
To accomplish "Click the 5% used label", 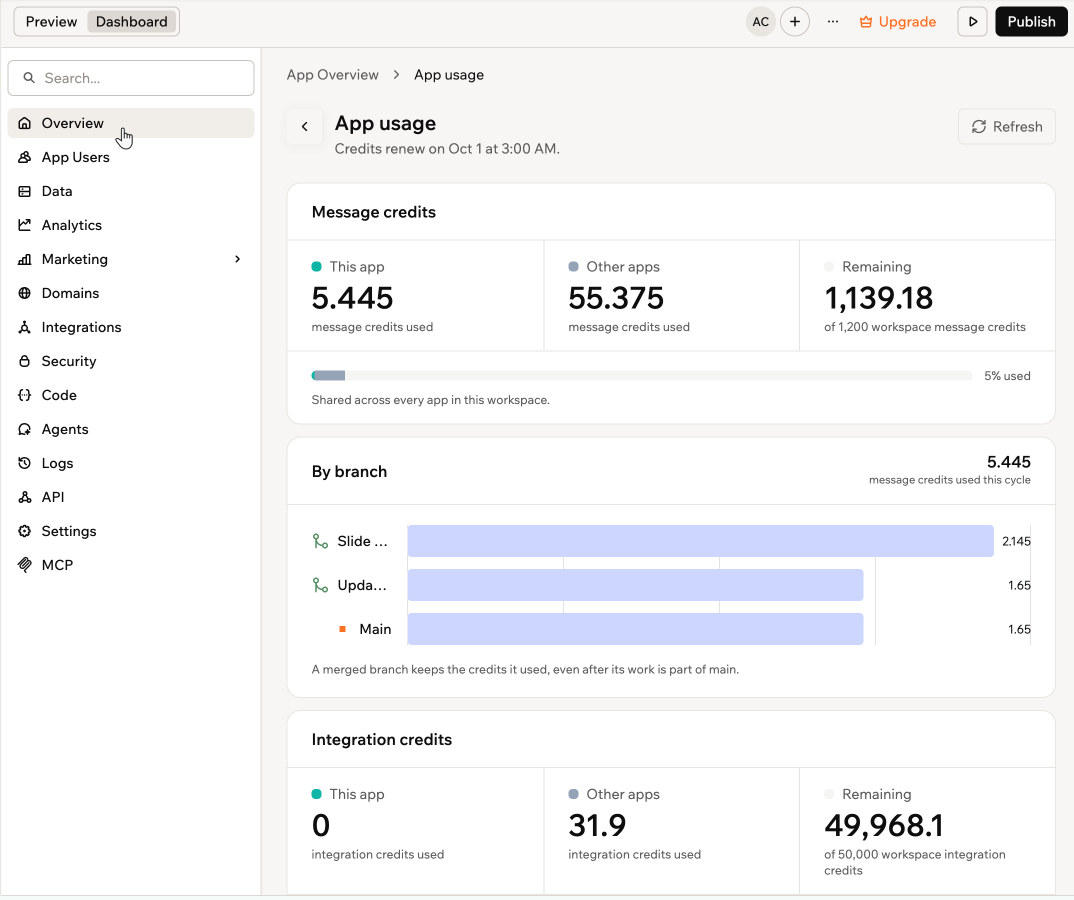I will point(1007,375).
